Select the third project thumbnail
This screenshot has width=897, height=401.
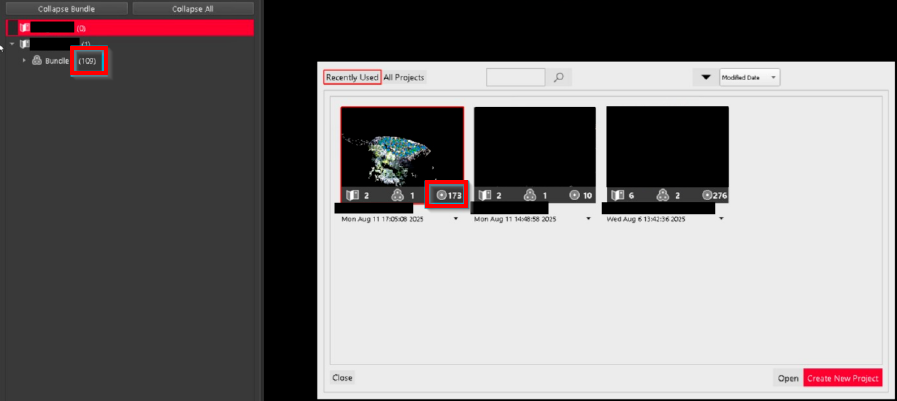667,146
